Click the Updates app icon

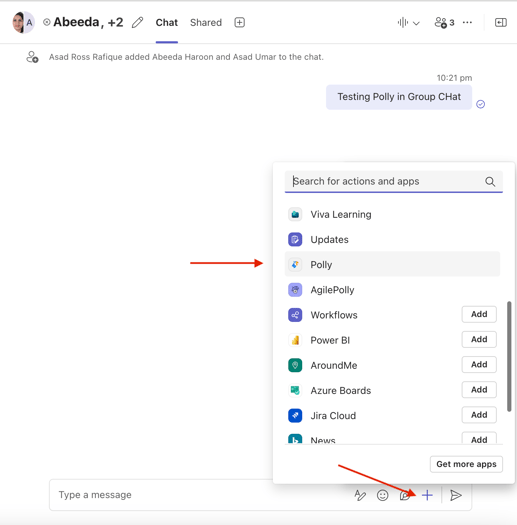pyautogui.click(x=295, y=239)
